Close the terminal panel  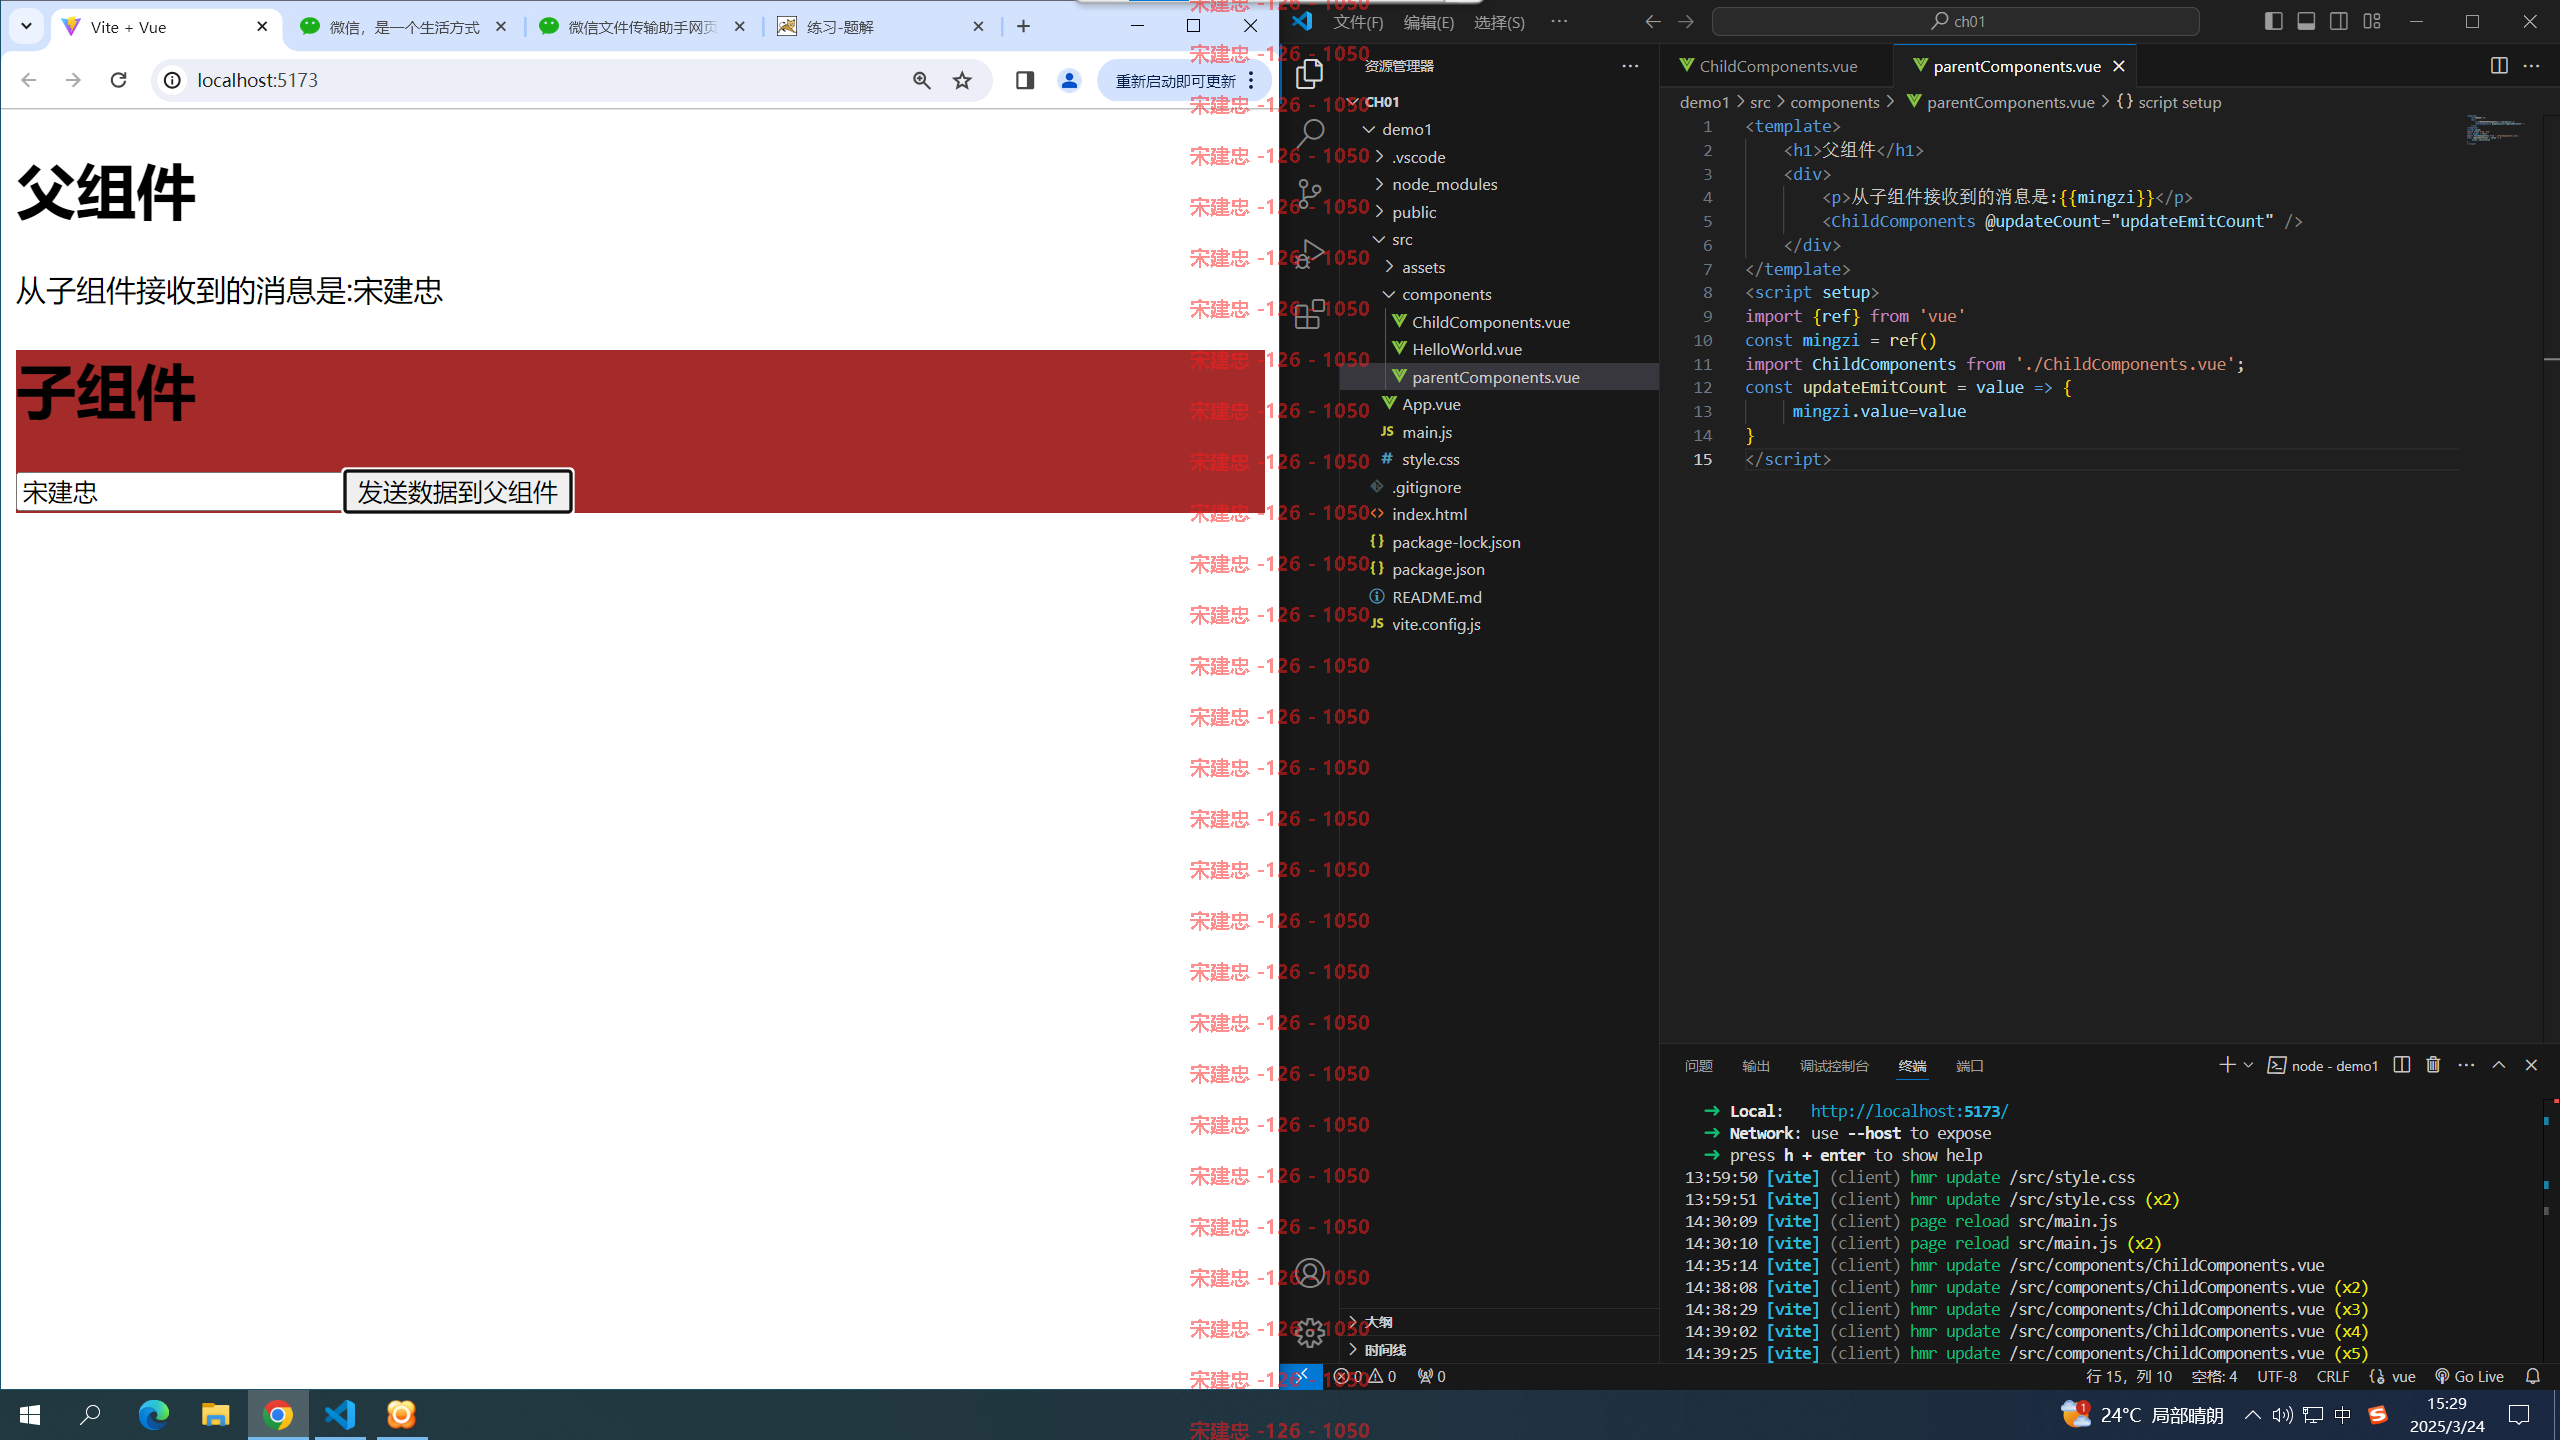pos(2531,1065)
